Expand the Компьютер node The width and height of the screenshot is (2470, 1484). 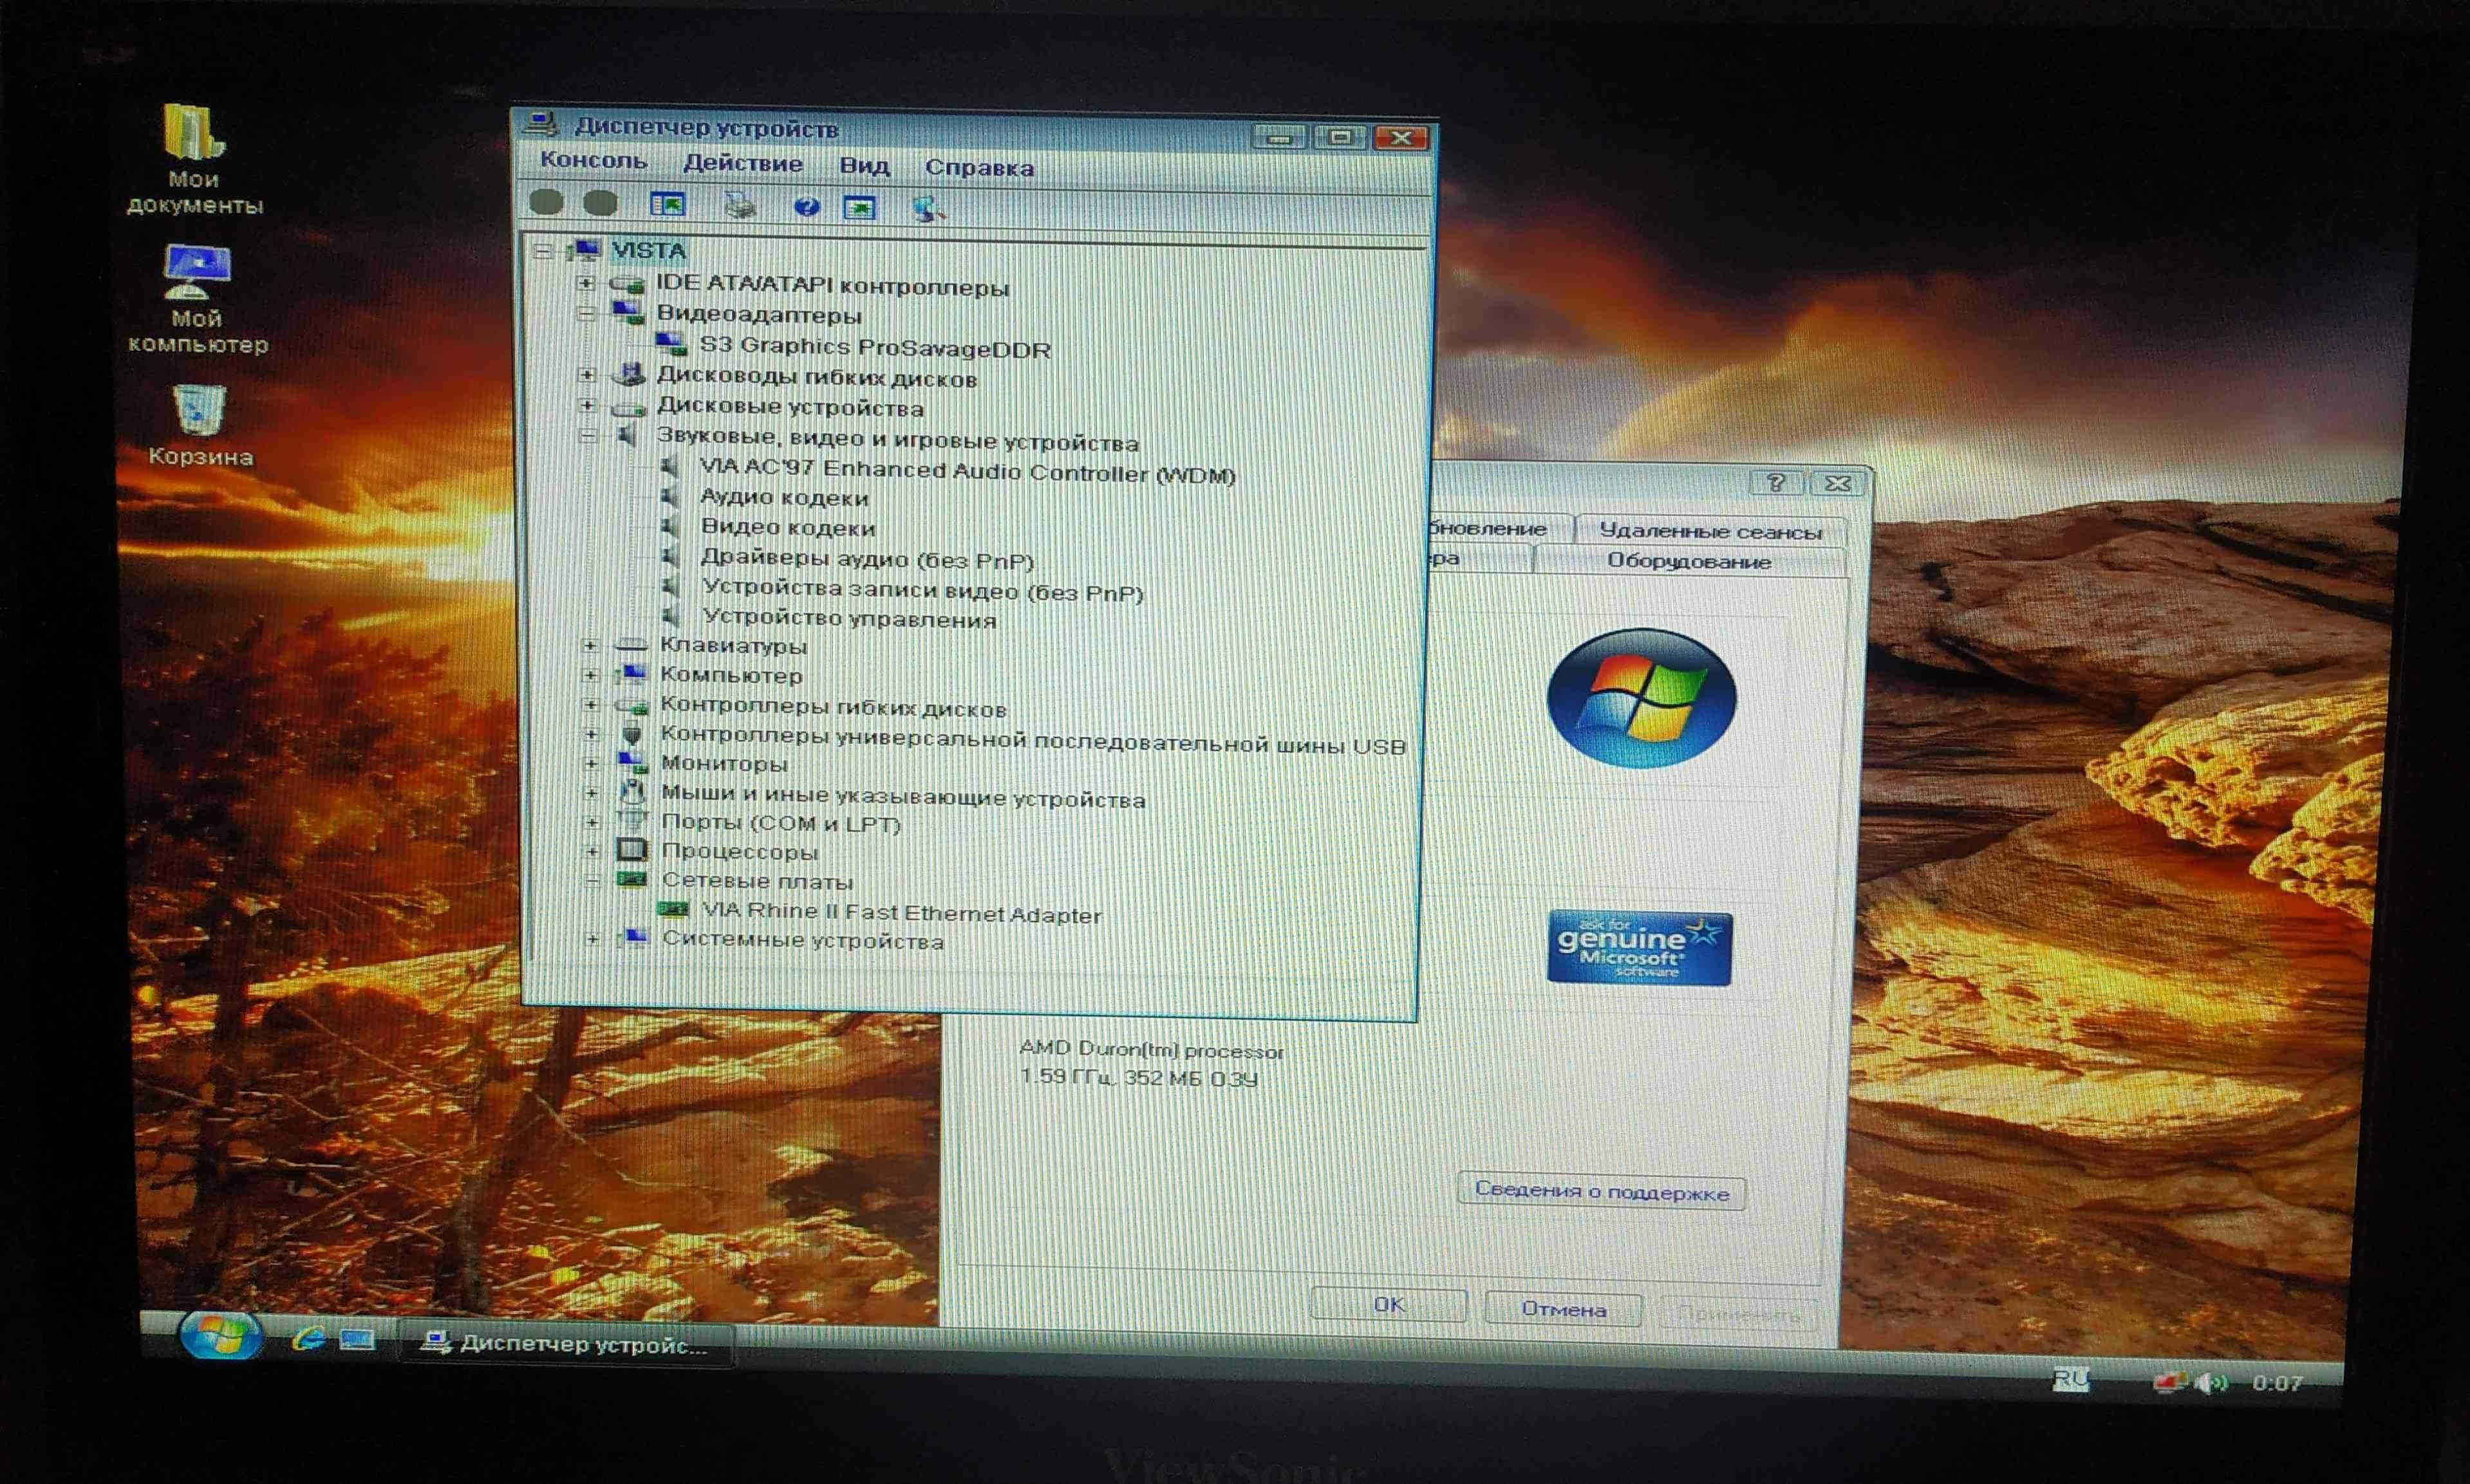point(590,675)
